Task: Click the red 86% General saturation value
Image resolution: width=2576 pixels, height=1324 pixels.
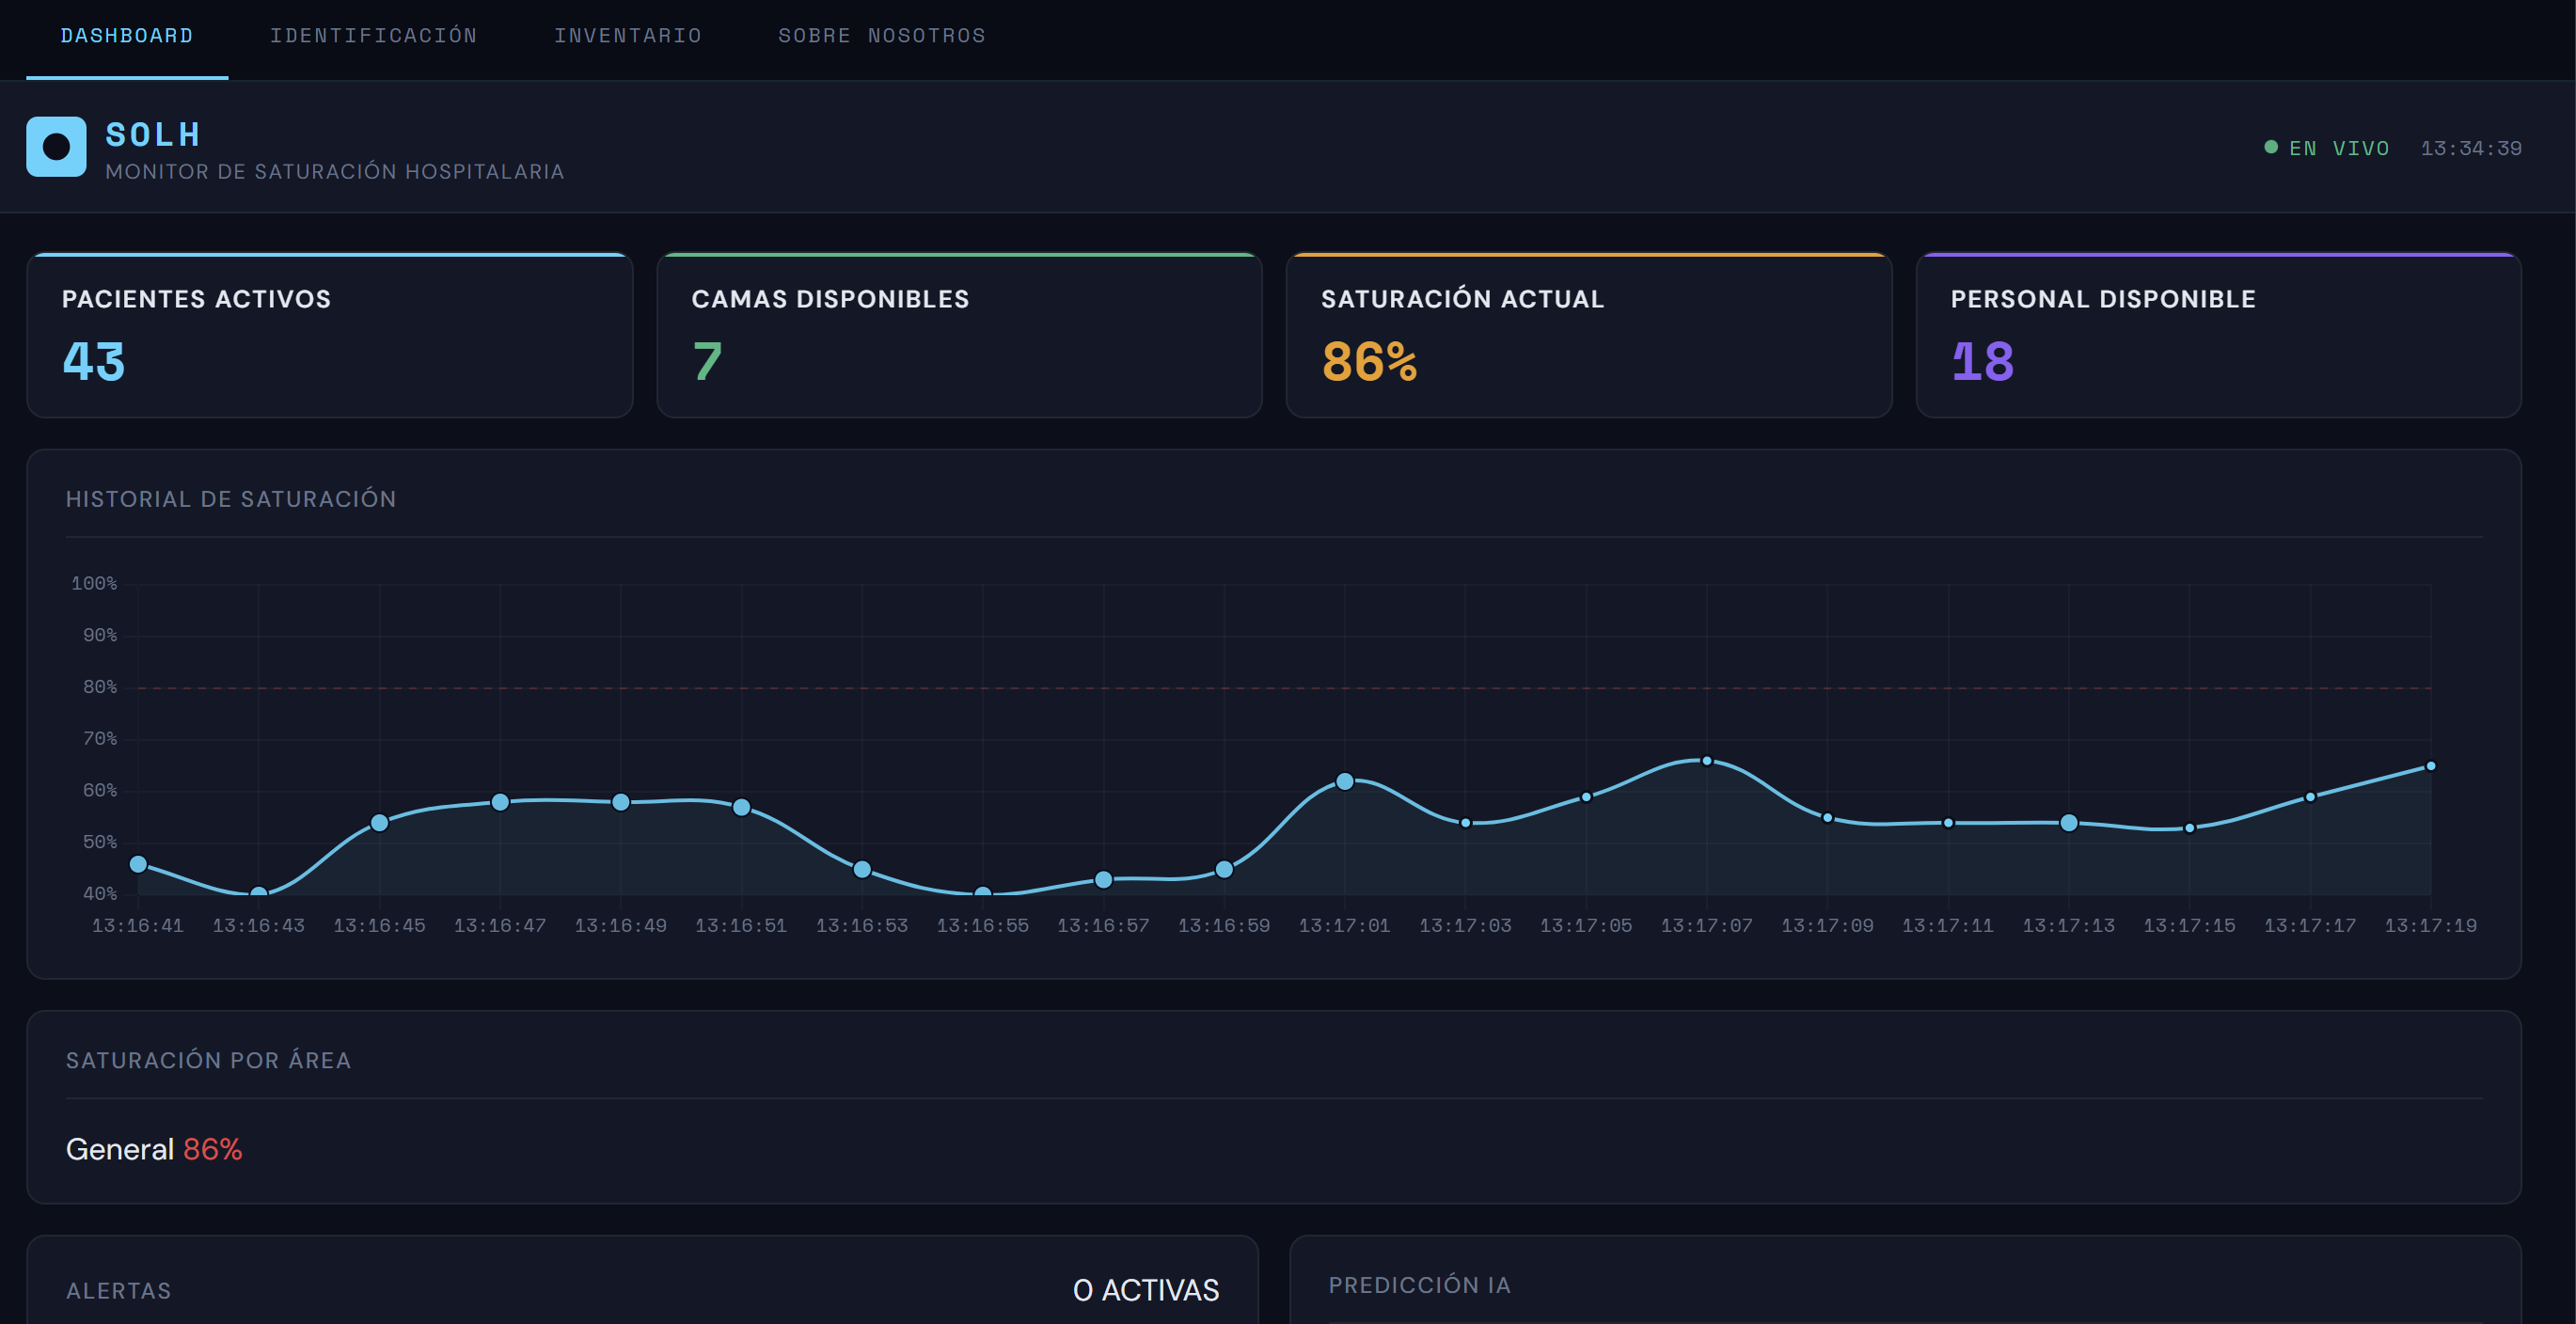Action: pos(213,1149)
